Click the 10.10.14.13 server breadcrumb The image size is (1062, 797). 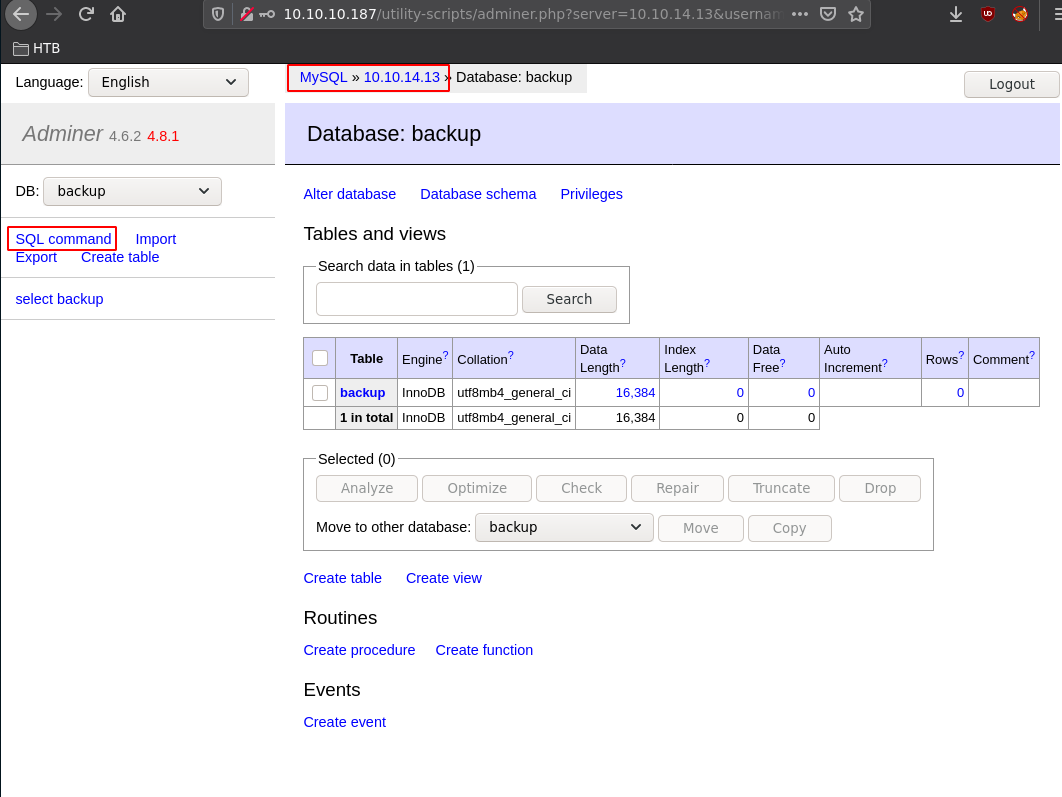click(402, 77)
